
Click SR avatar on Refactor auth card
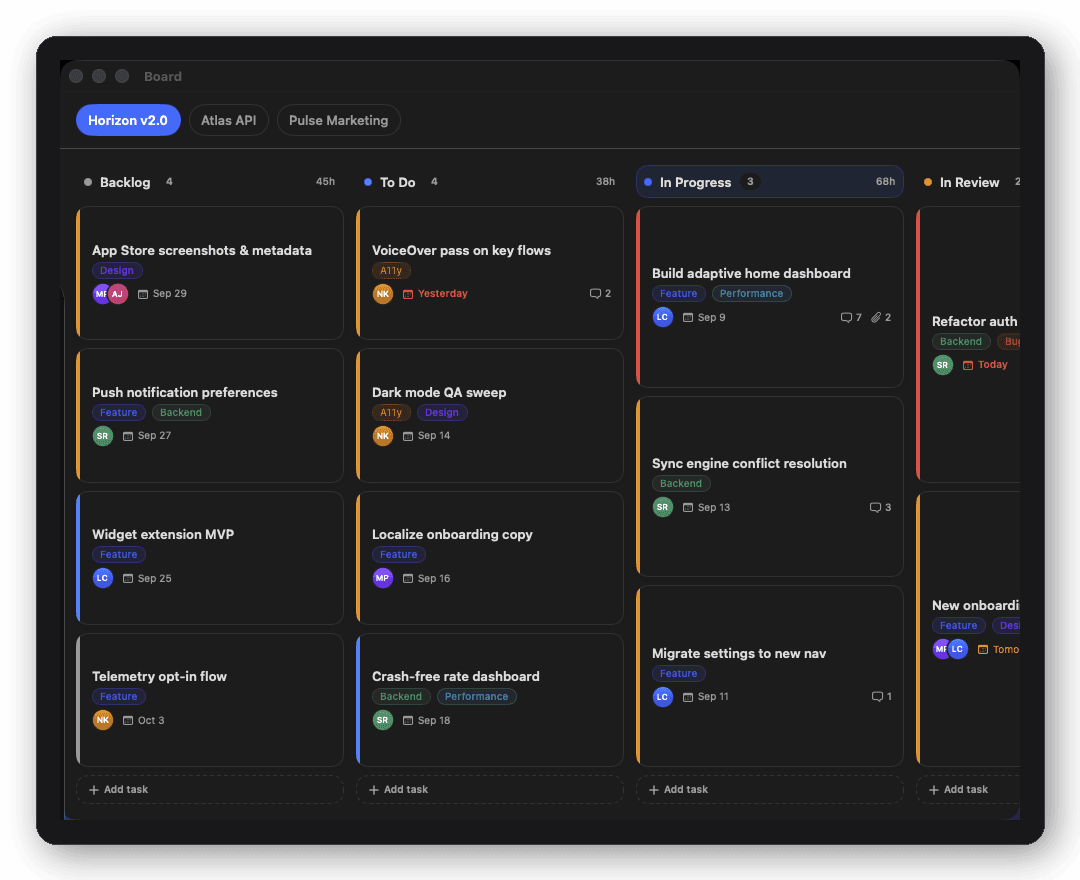coord(943,365)
